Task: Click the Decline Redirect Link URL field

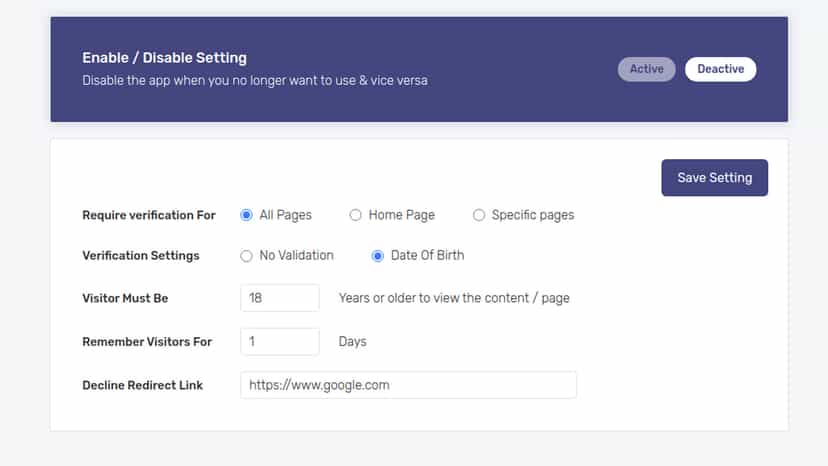Action: pos(408,385)
